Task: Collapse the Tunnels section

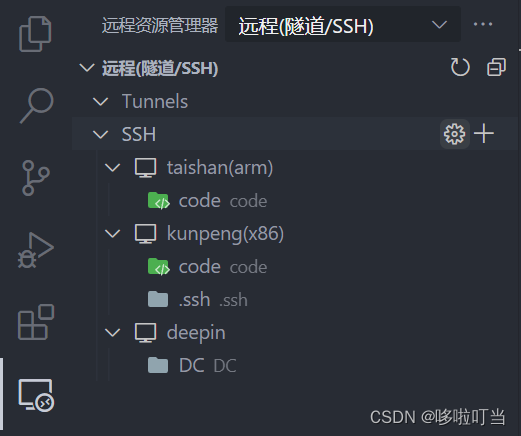Action: point(100,102)
